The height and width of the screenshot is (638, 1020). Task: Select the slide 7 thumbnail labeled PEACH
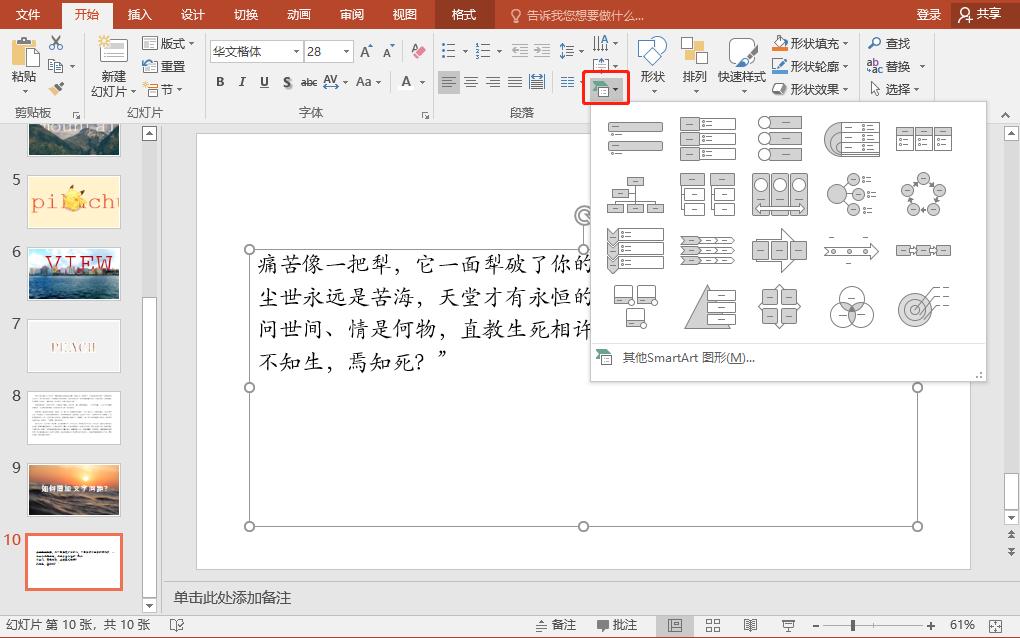pos(73,345)
